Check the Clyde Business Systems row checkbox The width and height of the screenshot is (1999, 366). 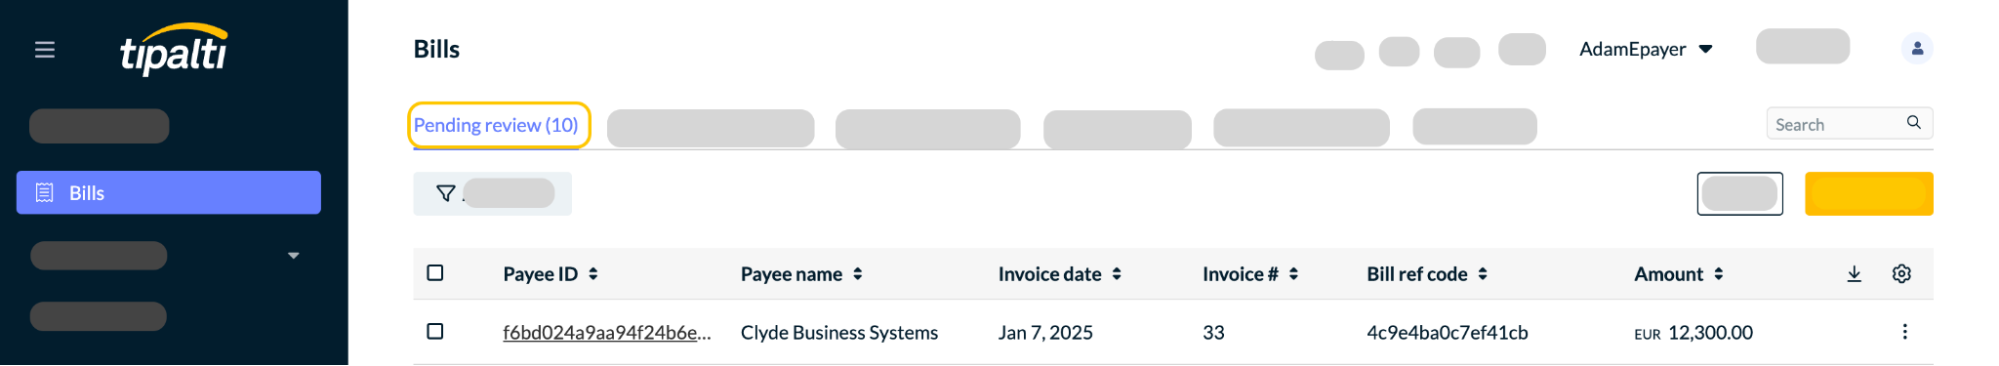435,331
